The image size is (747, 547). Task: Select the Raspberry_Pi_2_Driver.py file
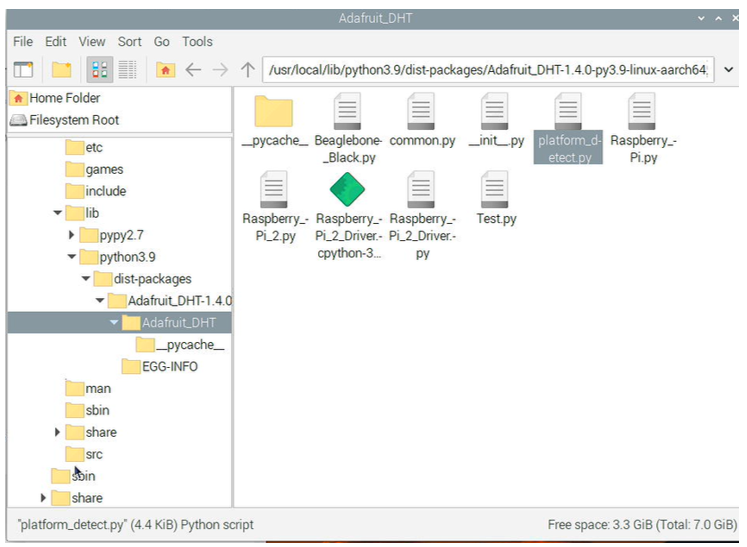pyautogui.click(x=422, y=215)
